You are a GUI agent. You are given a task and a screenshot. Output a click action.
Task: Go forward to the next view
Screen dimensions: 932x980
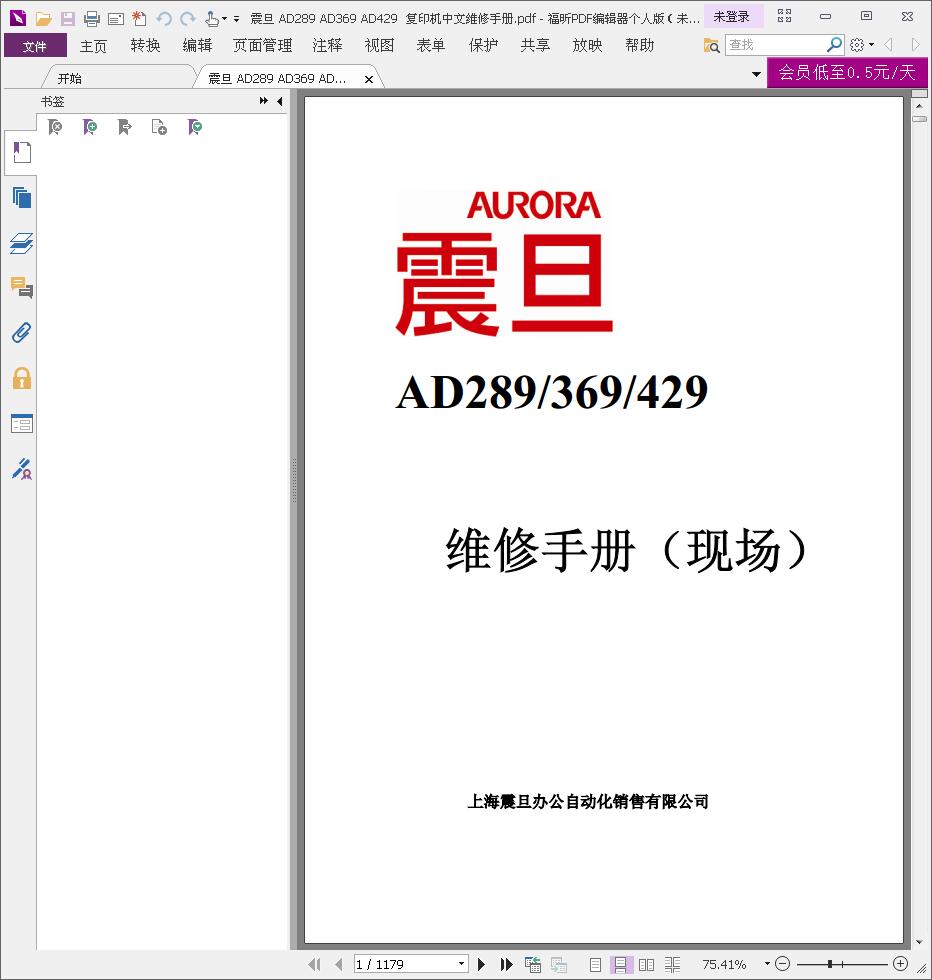pos(559,964)
